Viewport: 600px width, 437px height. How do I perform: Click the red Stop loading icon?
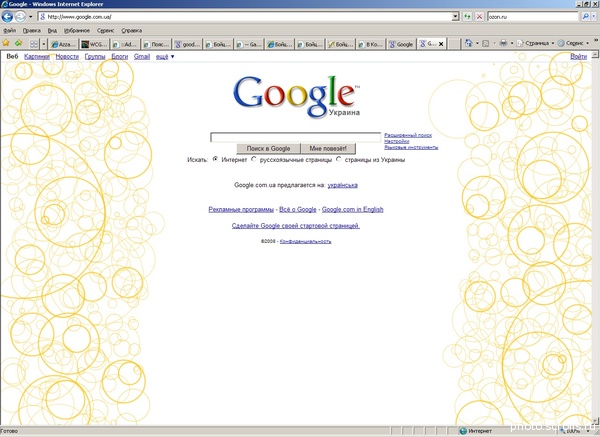click(479, 16)
